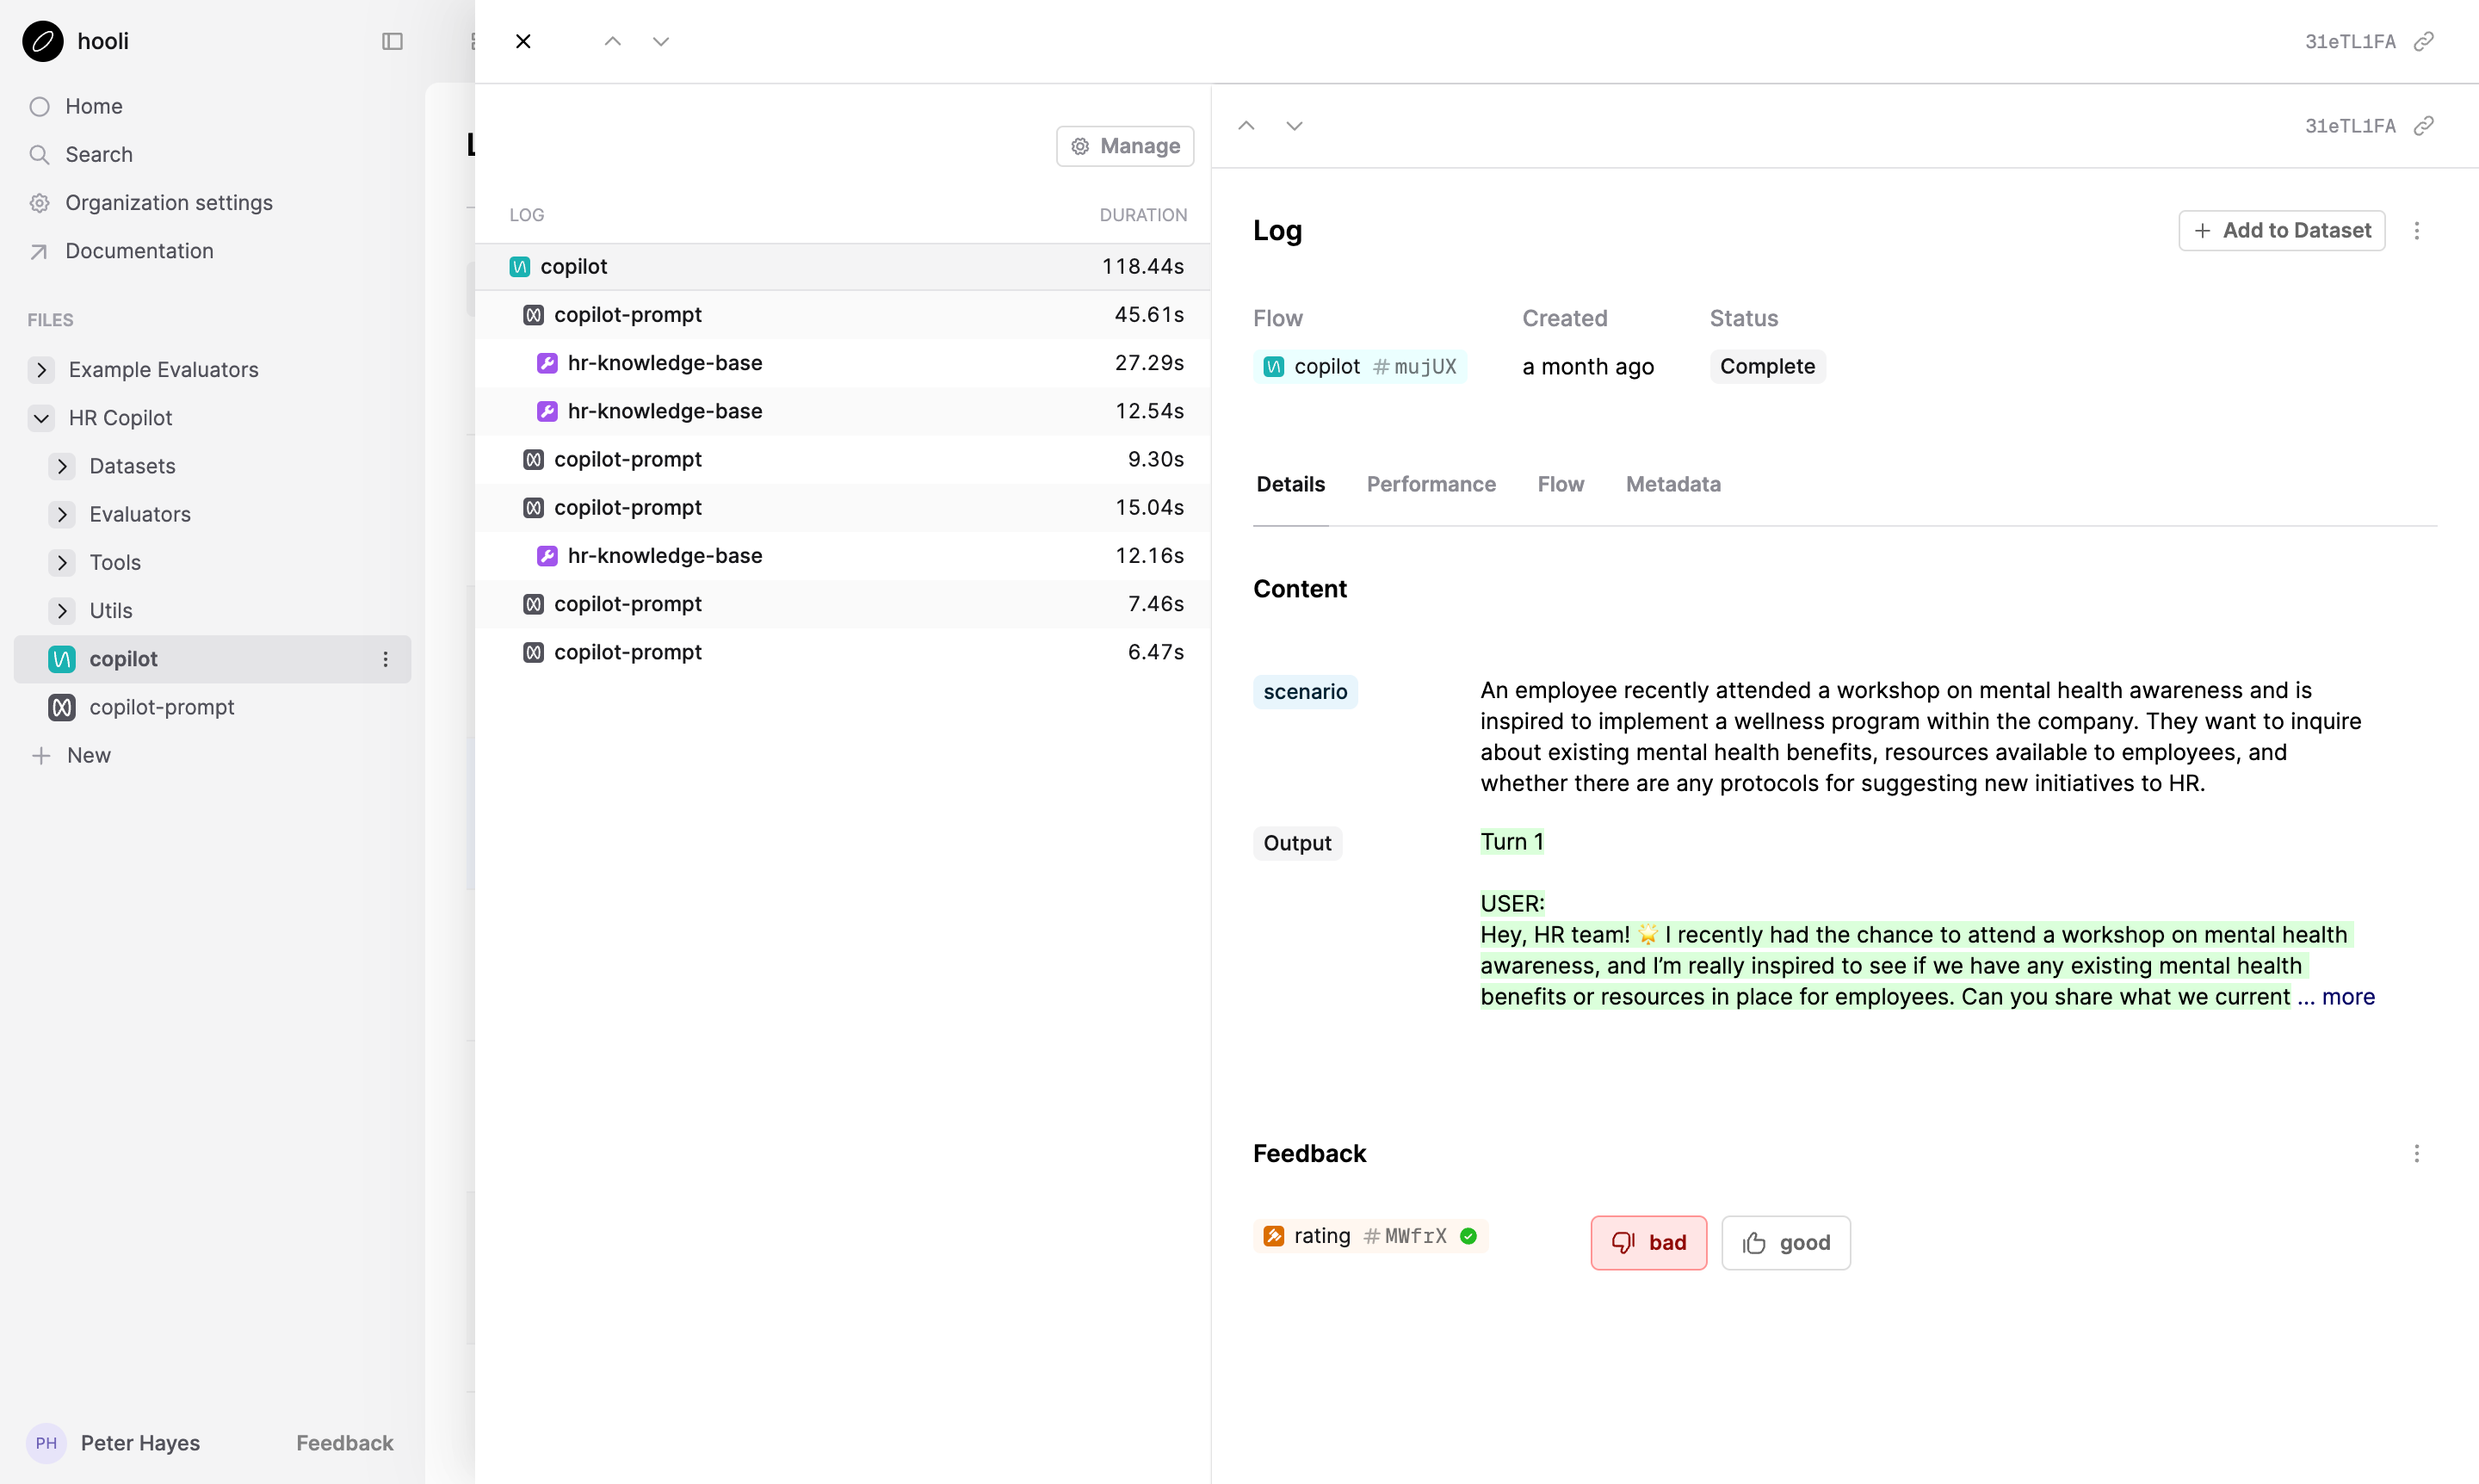
Task: Go to next log with down chevron
Action: (x=660, y=41)
